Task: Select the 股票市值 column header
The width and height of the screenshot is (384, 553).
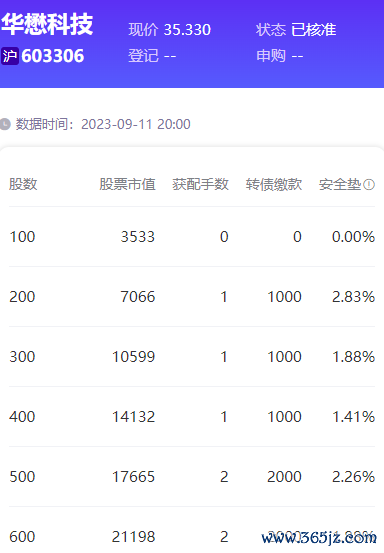Action: (127, 184)
